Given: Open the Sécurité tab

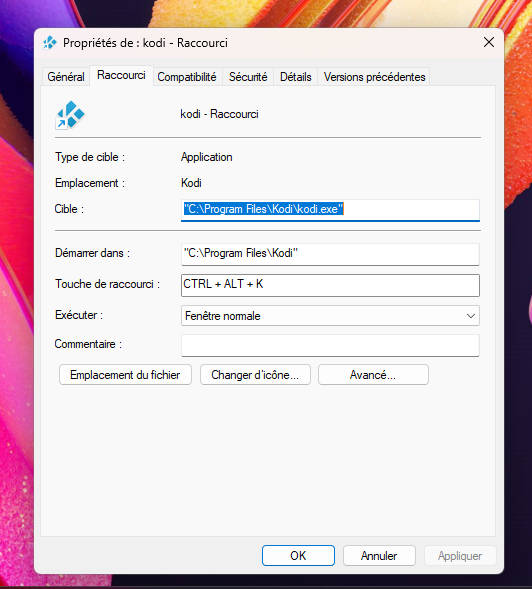Looking at the screenshot, I should [x=248, y=77].
